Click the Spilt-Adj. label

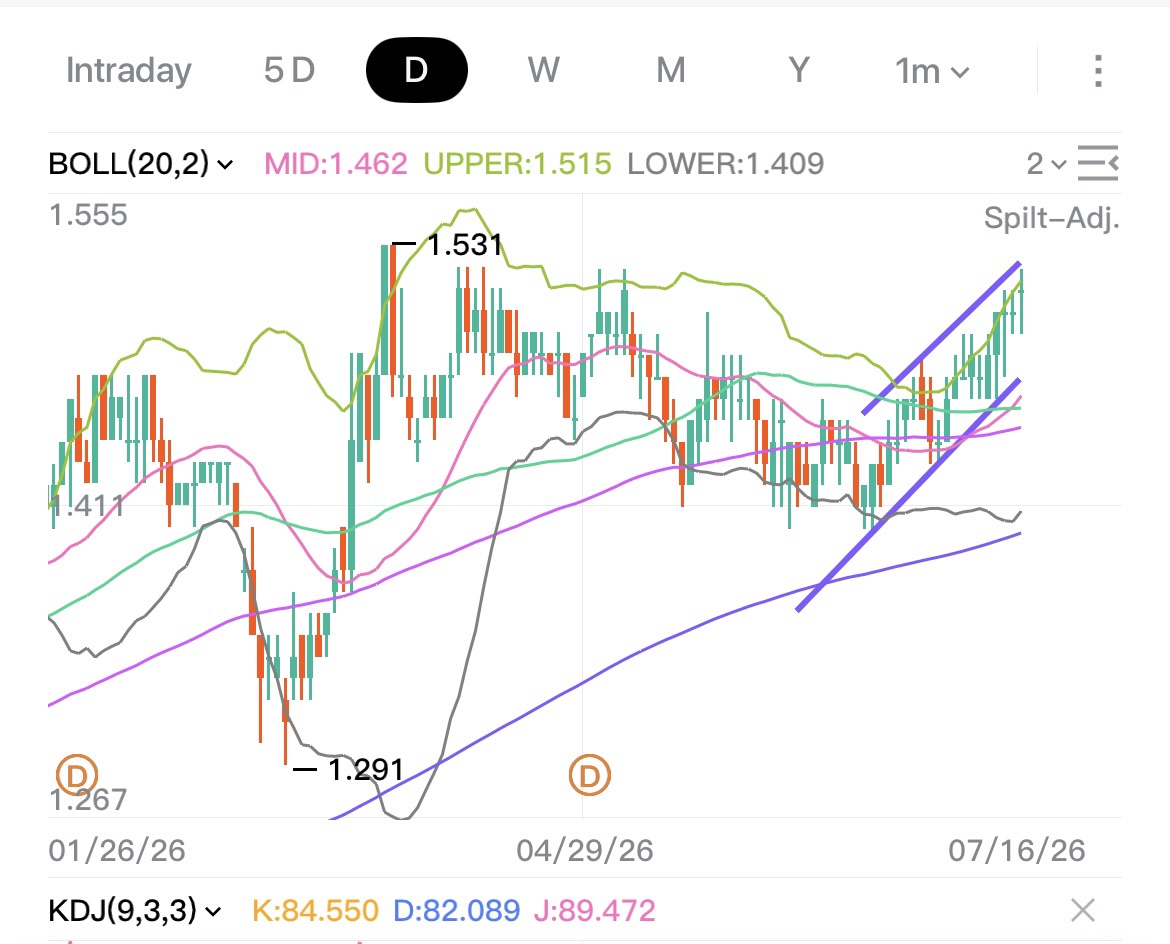1052,218
